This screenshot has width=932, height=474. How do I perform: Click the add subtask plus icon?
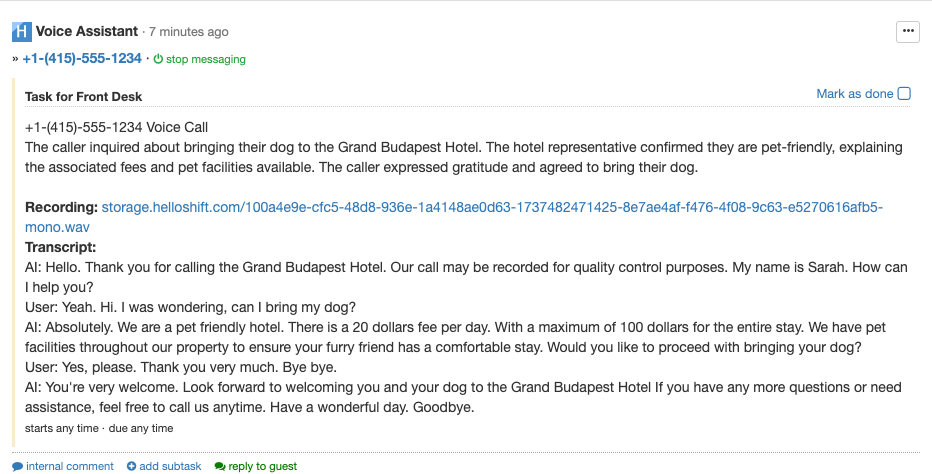tap(132, 466)
